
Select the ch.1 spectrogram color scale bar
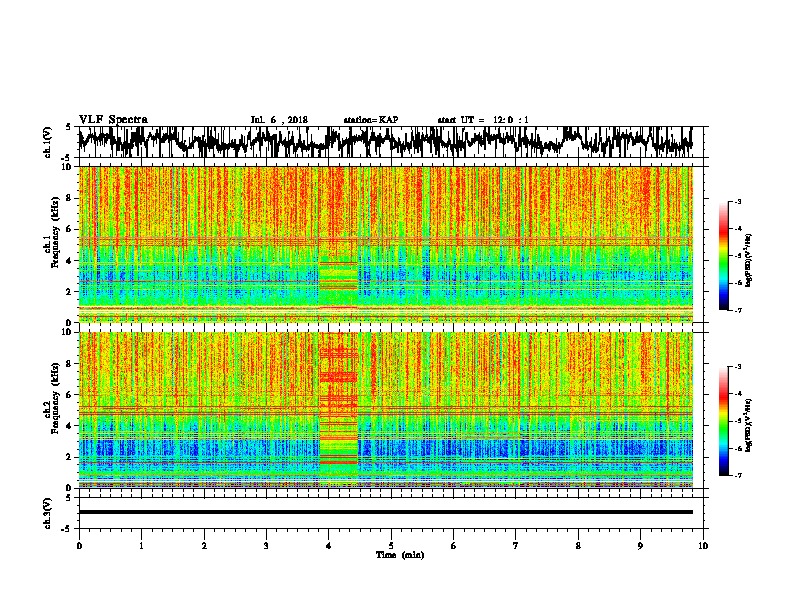pos(723,256)
